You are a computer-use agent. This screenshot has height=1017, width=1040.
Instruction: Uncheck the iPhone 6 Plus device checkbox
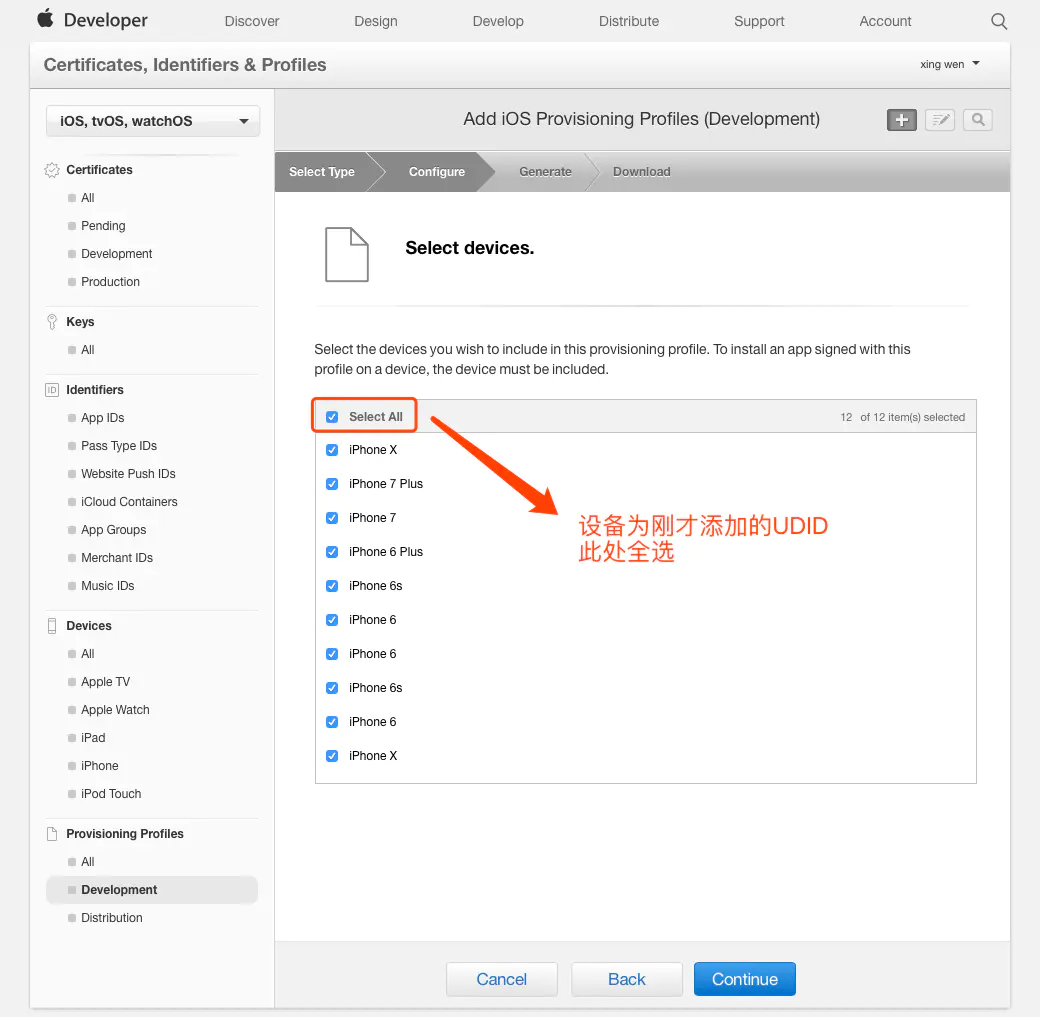pos(332,552)
